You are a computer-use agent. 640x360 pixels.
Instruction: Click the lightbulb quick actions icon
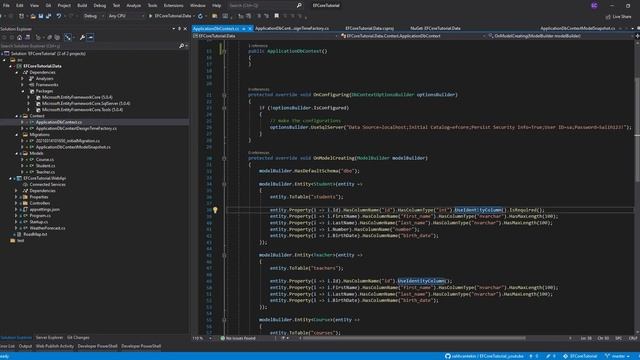(215, 210)
